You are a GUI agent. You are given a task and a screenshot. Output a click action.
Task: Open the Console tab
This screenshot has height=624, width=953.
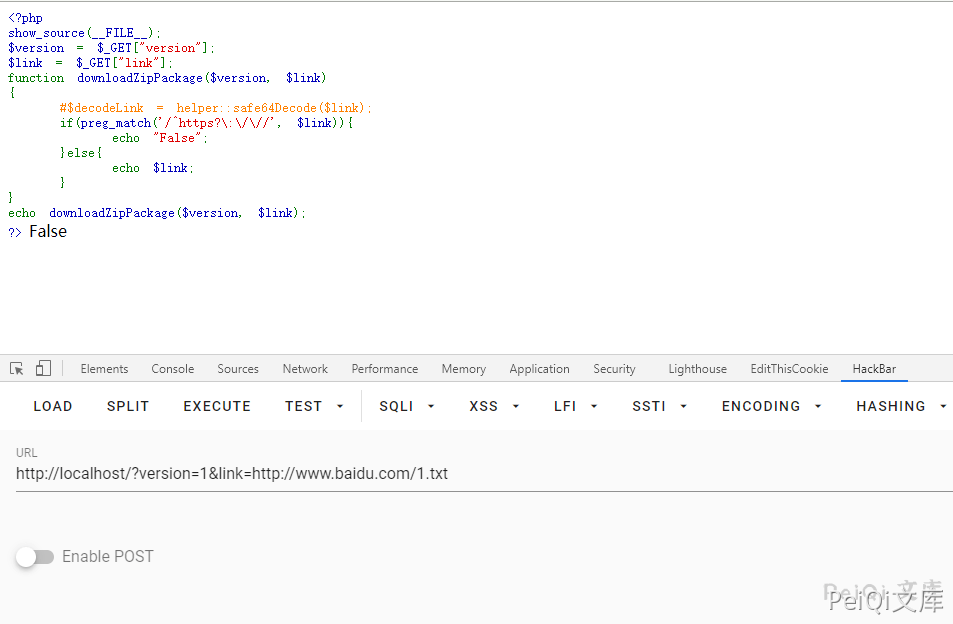[173, 369]
